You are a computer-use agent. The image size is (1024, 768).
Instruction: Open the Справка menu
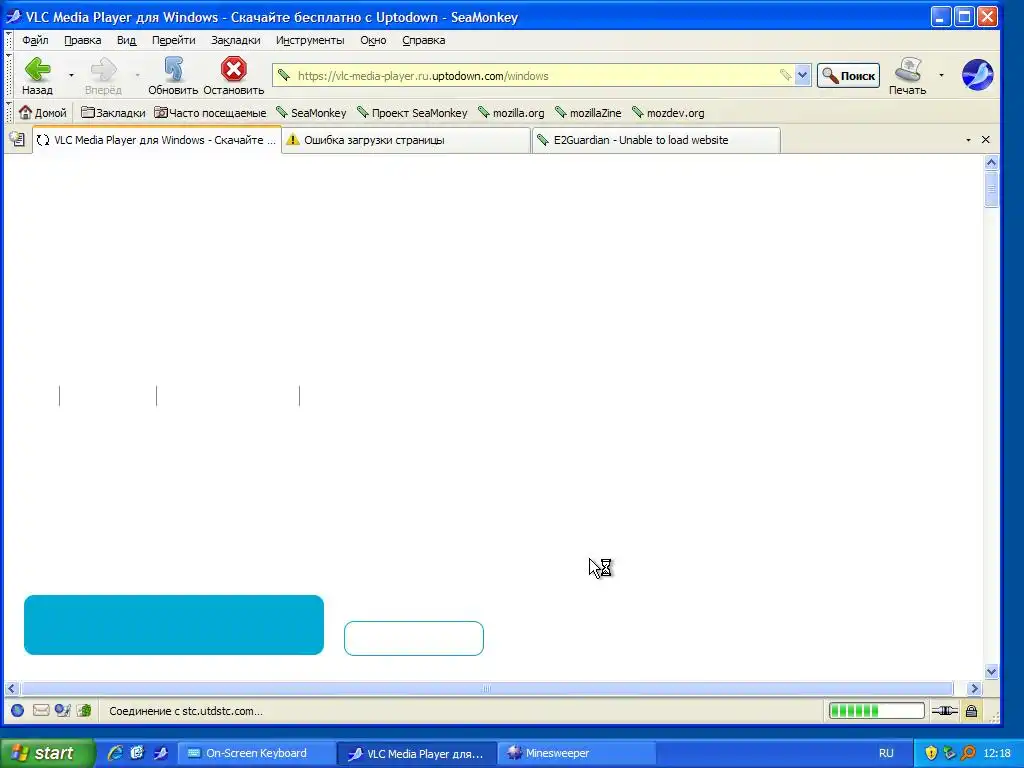point(424,40)
